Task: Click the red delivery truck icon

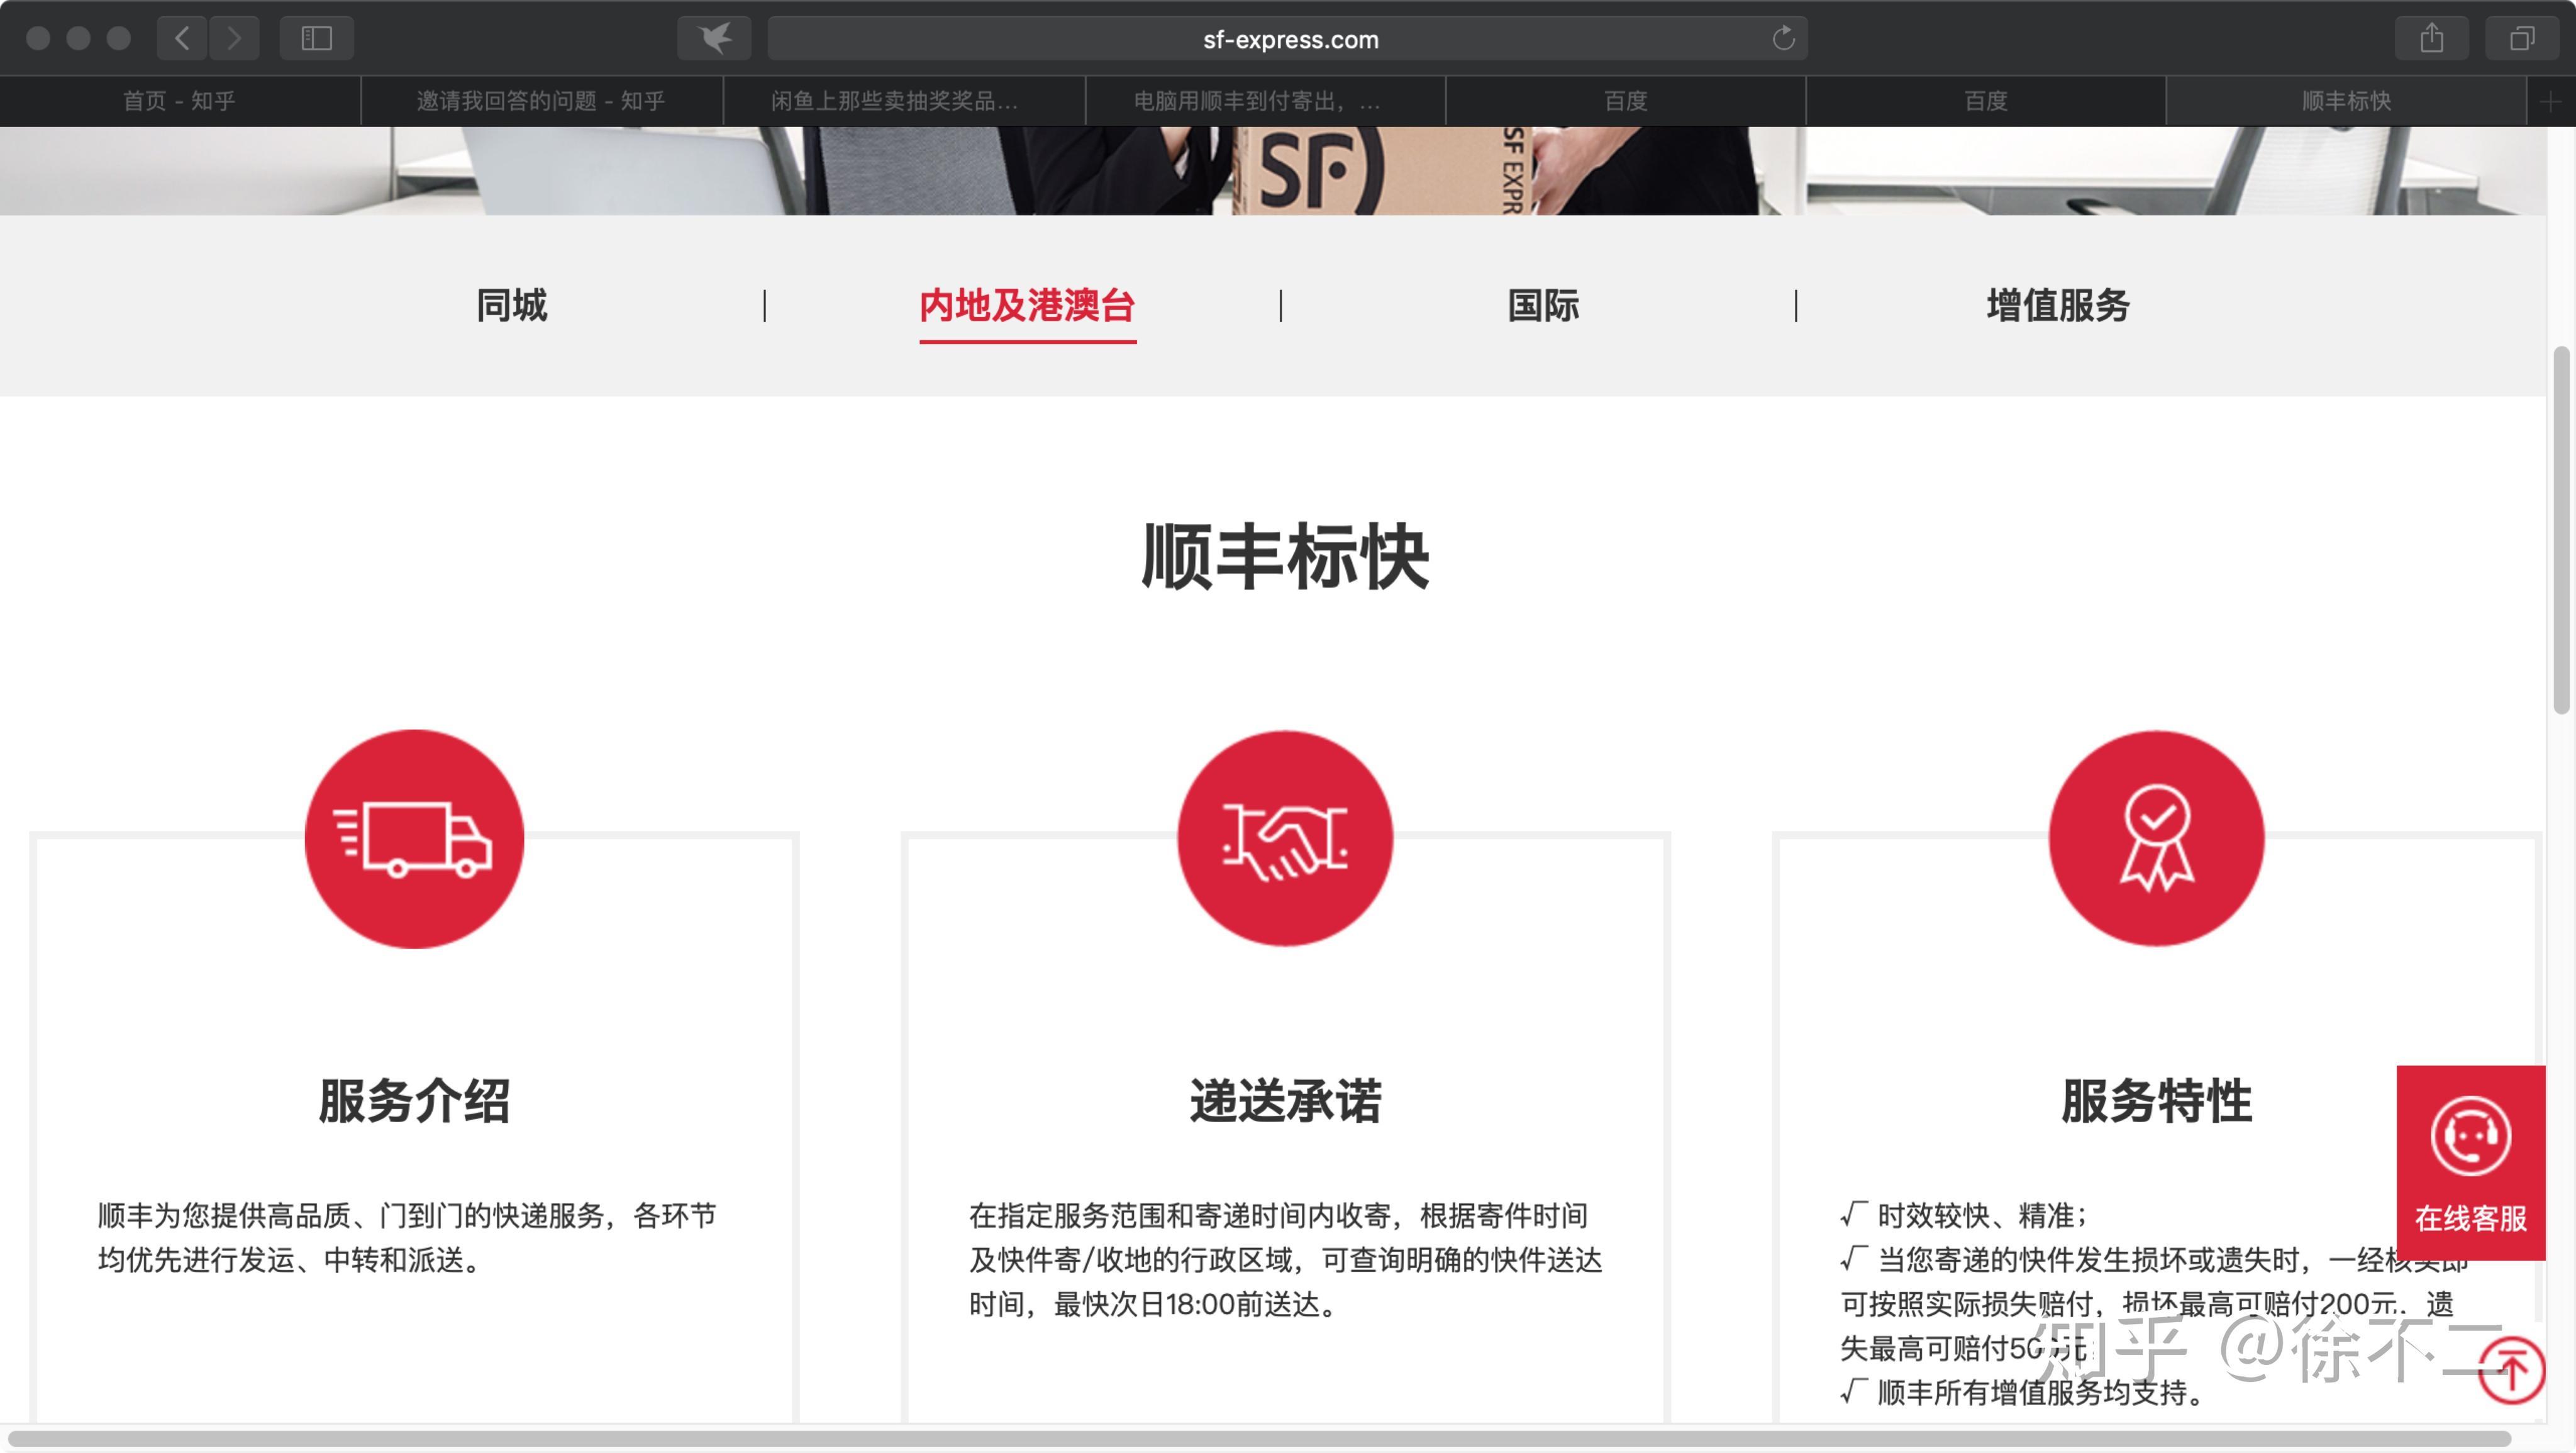Action: (414, 839)
